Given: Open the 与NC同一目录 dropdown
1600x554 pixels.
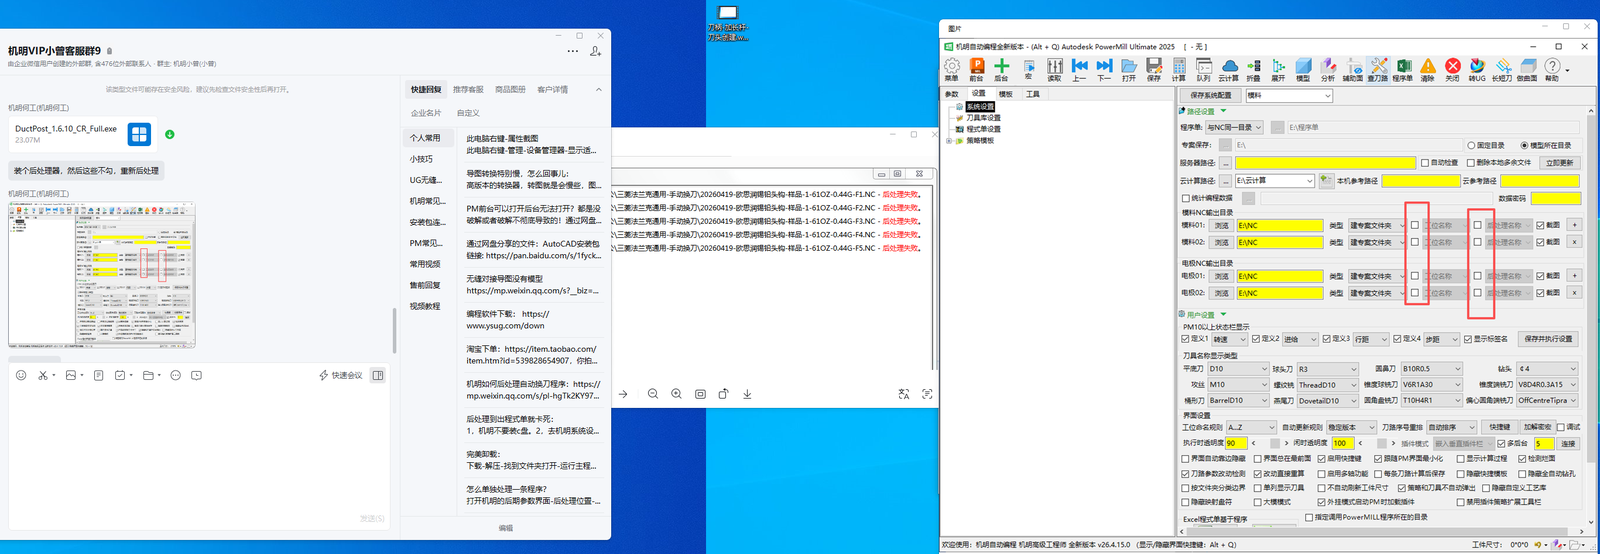Looking at the screenshot, I should point(1235,127).
